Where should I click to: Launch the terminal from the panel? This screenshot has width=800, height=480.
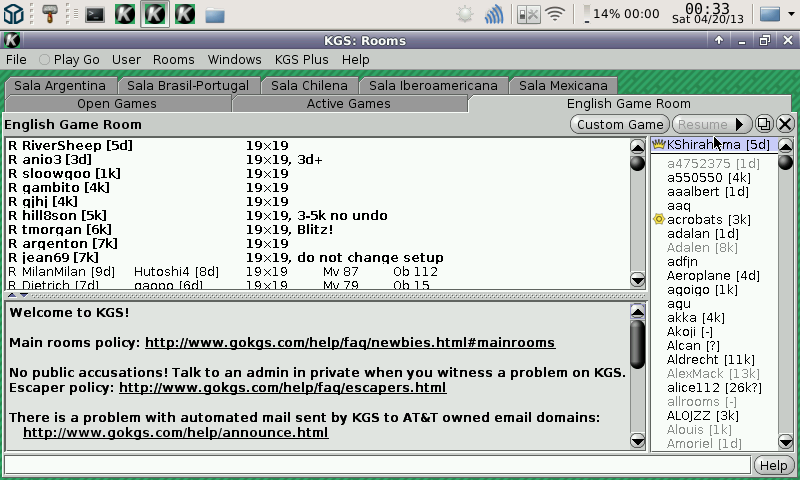click(95, 15)
